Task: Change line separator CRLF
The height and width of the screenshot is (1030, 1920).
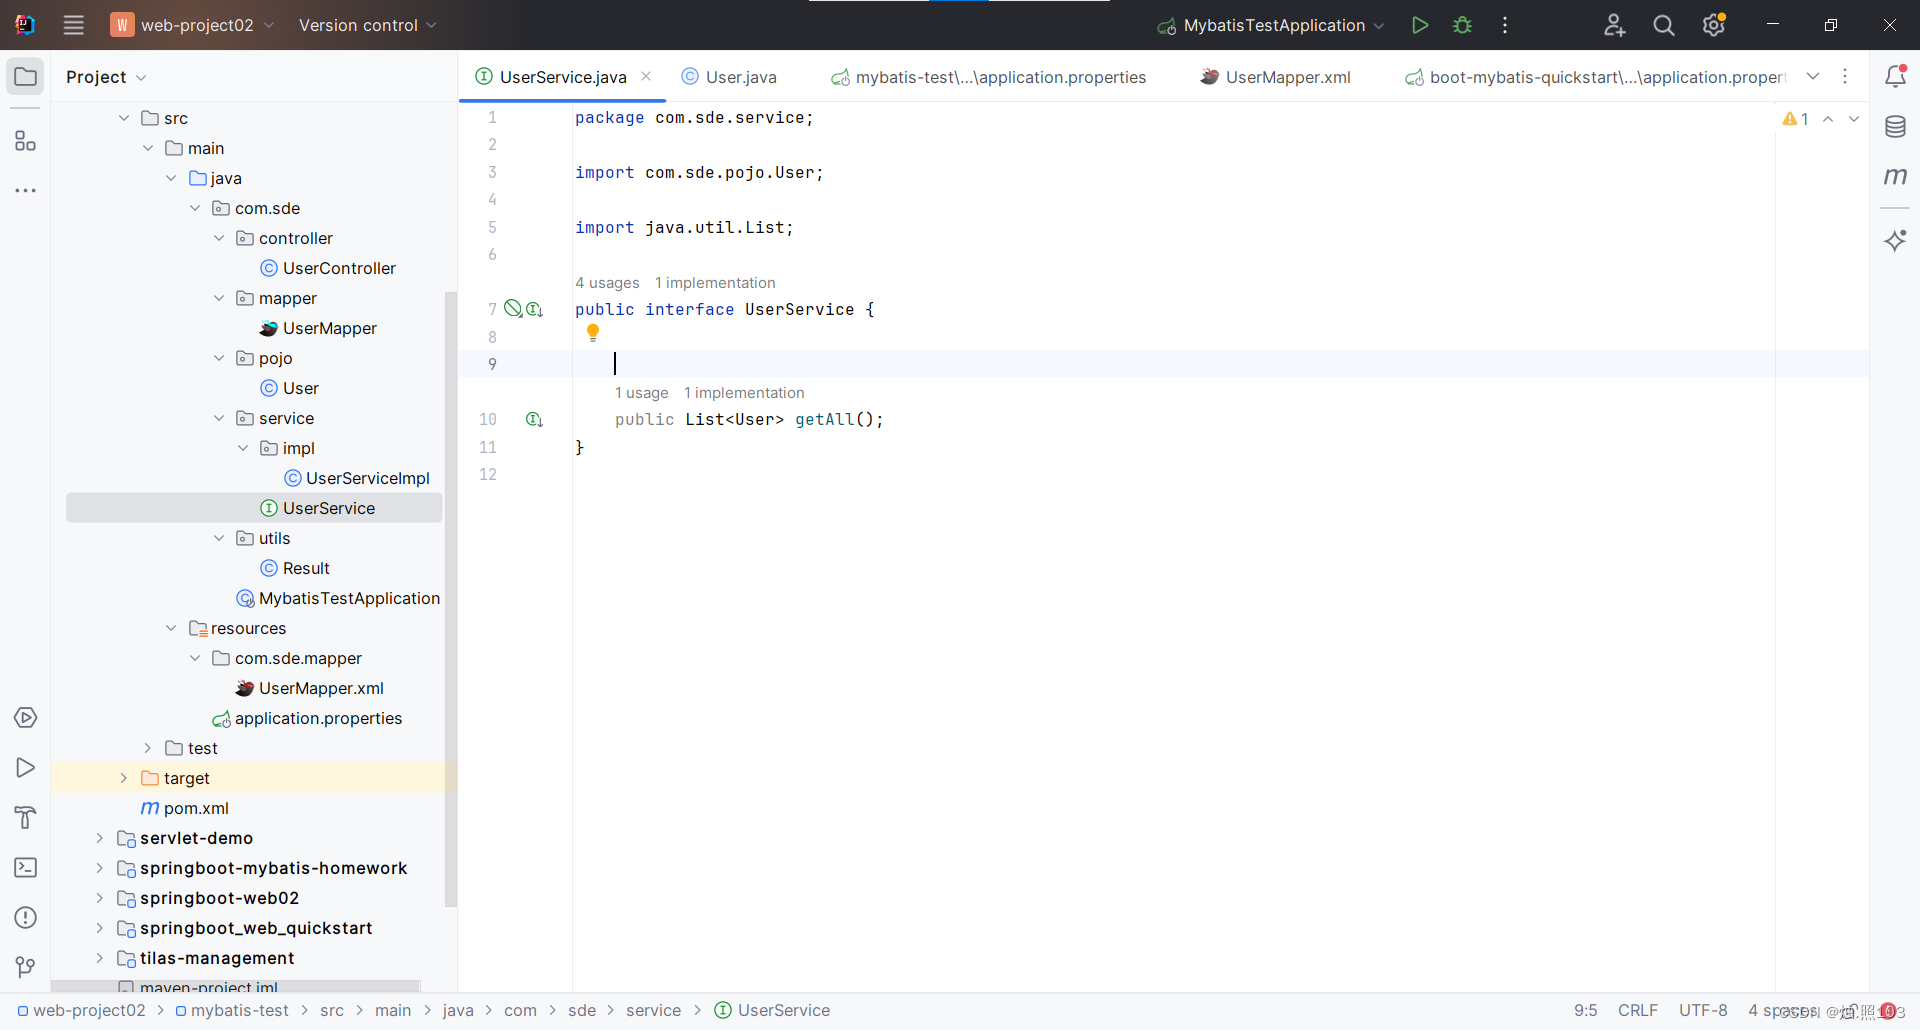Action: coord(1638,1011)
